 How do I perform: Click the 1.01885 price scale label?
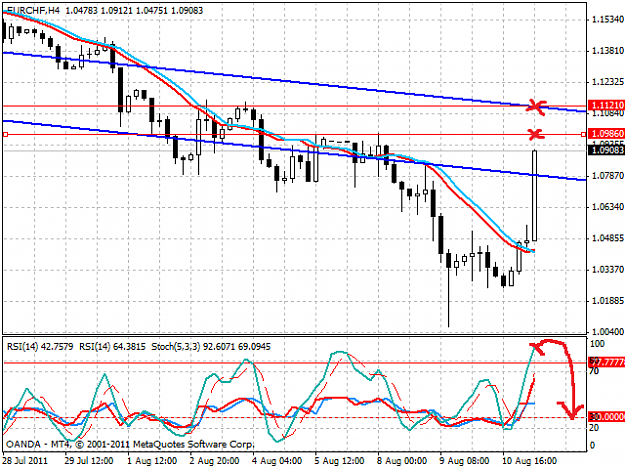[607, 300]
